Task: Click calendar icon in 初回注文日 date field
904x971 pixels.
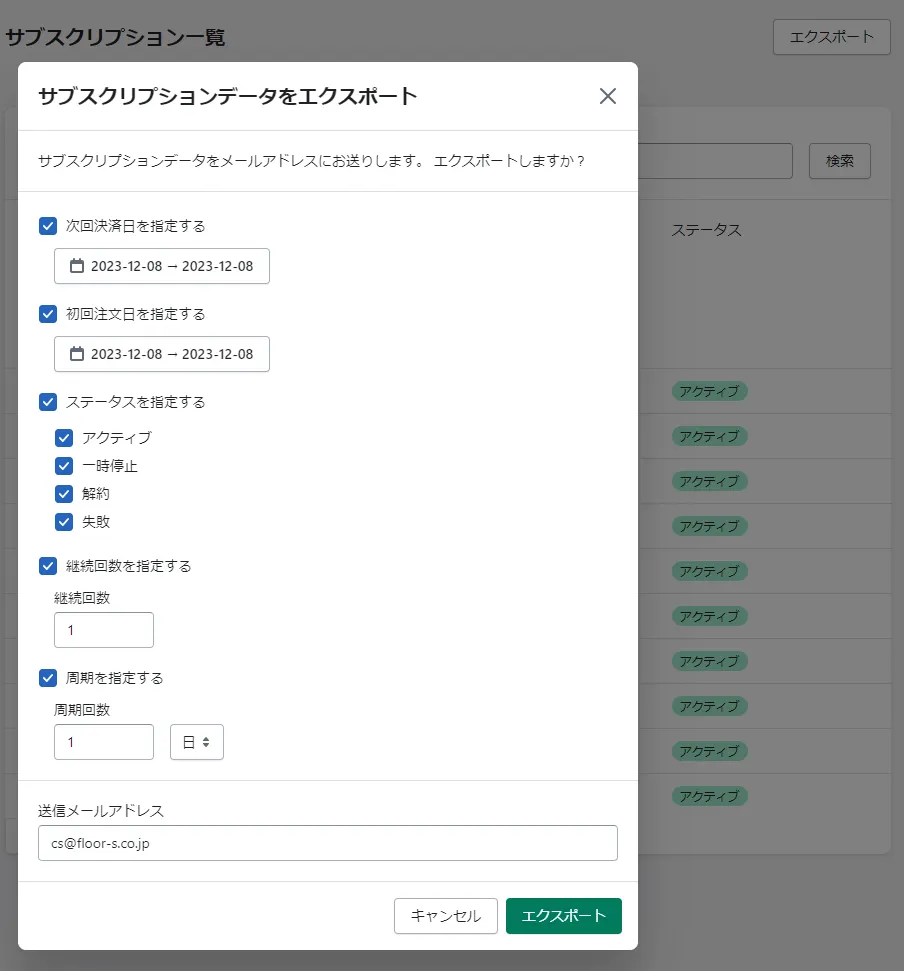Action: (x=77, y=354)
